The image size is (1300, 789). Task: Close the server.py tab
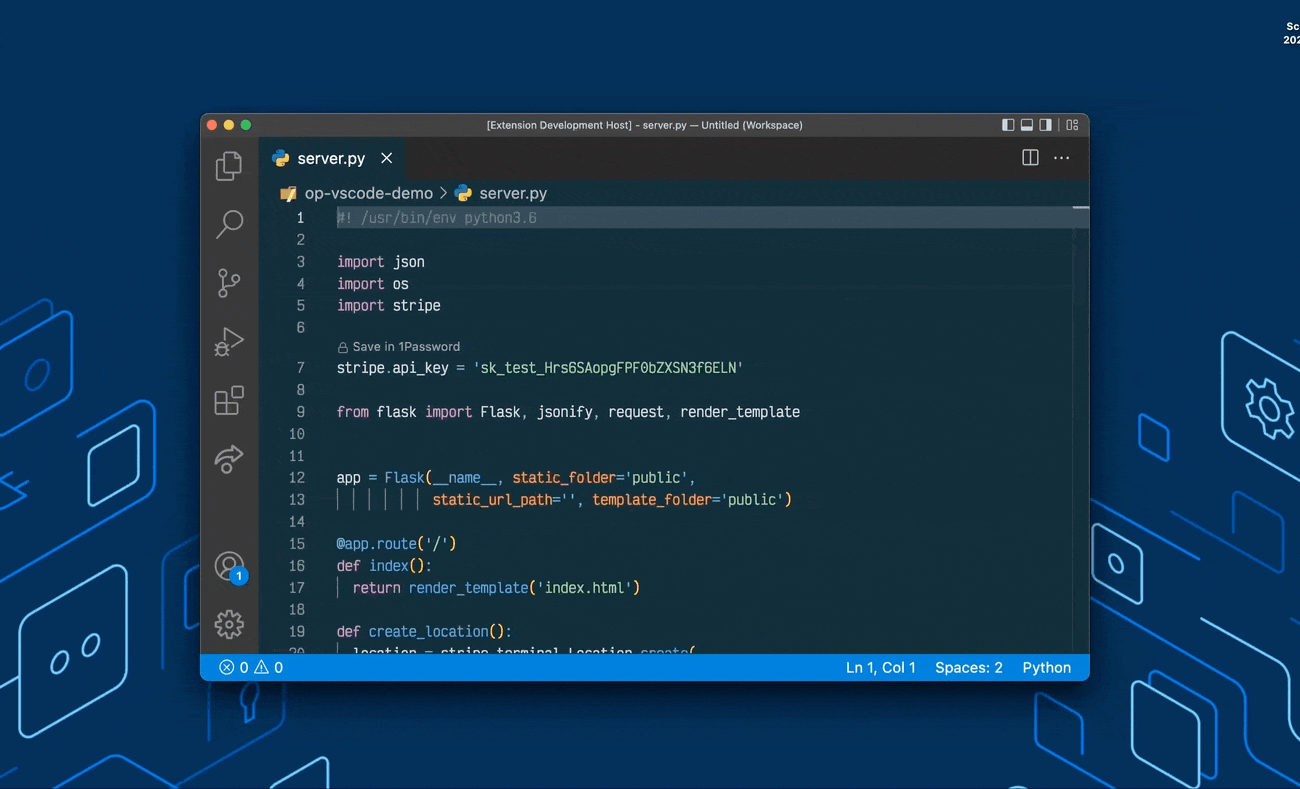coord(387,158)
